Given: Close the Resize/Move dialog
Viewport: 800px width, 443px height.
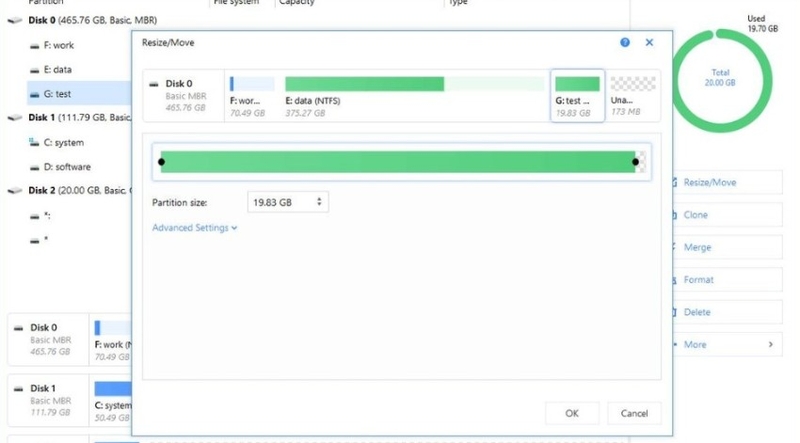Looking at the screenshot, I should (x=649, y=42).
